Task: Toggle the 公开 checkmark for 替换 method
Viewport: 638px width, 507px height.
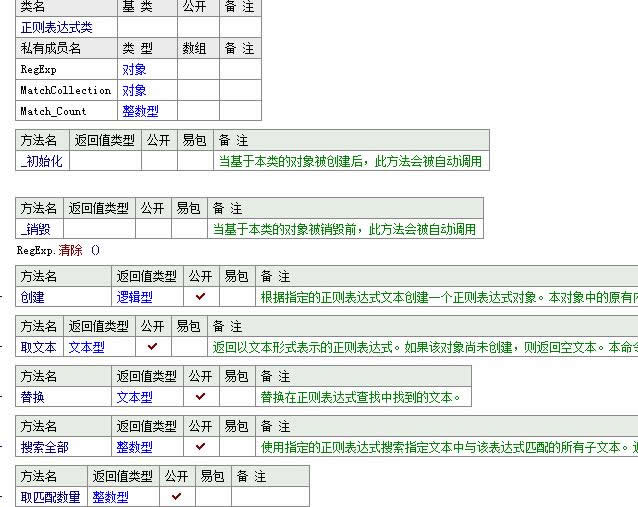Action: [201, 397]
